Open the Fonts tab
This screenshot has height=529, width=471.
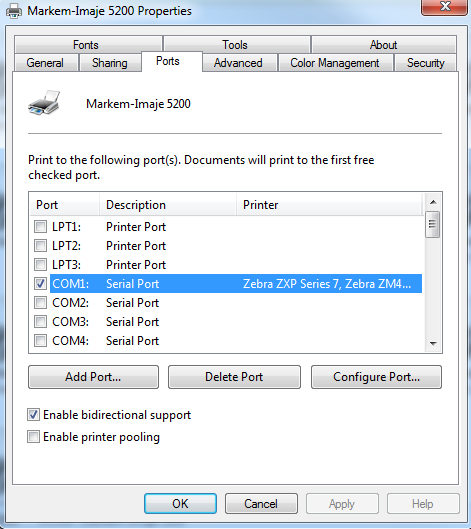click(88, 44)
